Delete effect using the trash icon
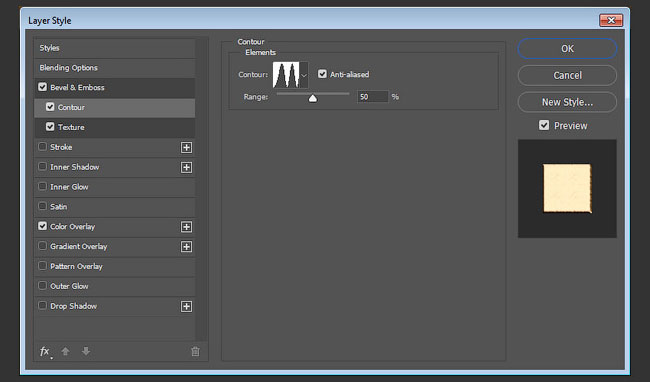Viewport: 650px width, 382px height. coord(195,352)
